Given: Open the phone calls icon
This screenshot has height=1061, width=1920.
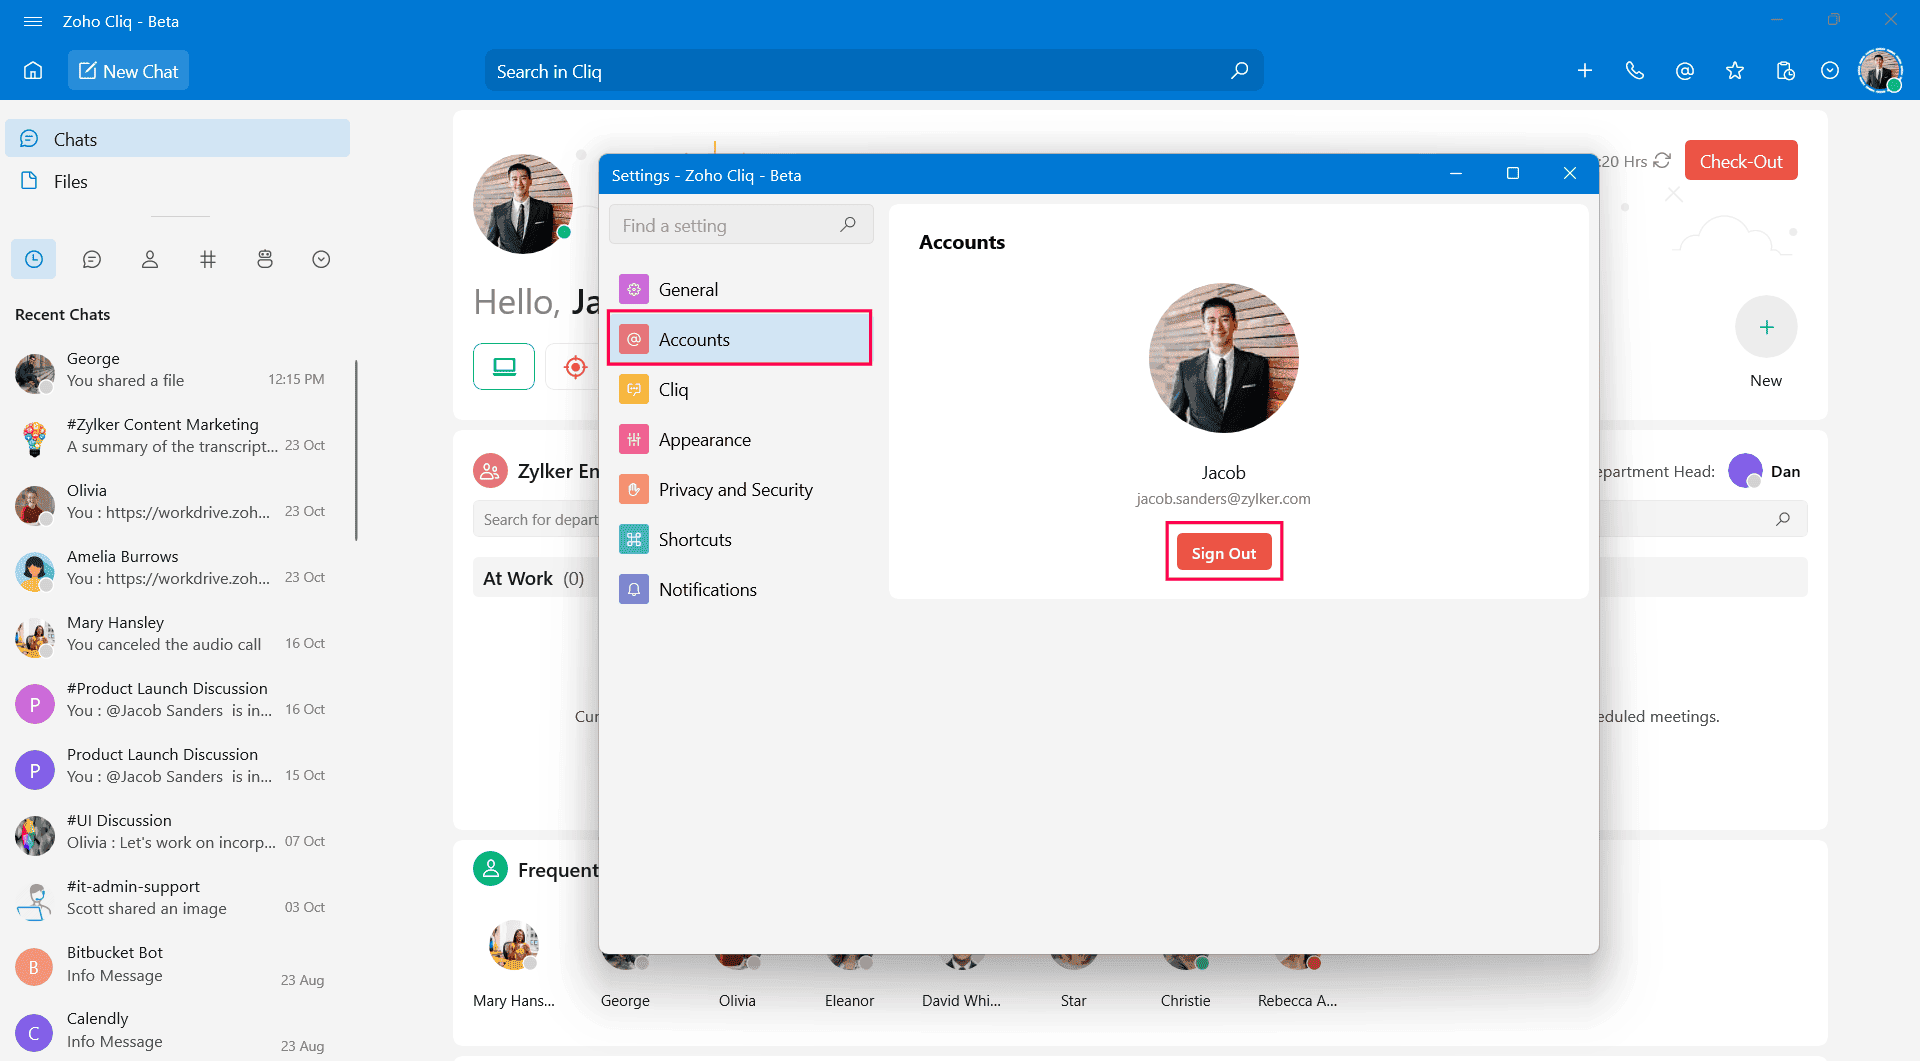Looking at the screenshot, I should 1635,71.
